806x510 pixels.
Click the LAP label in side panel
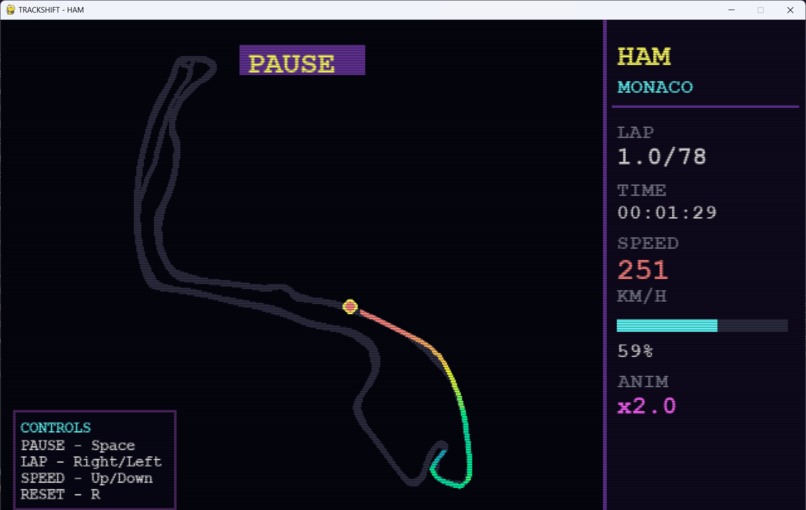(635, 132)
